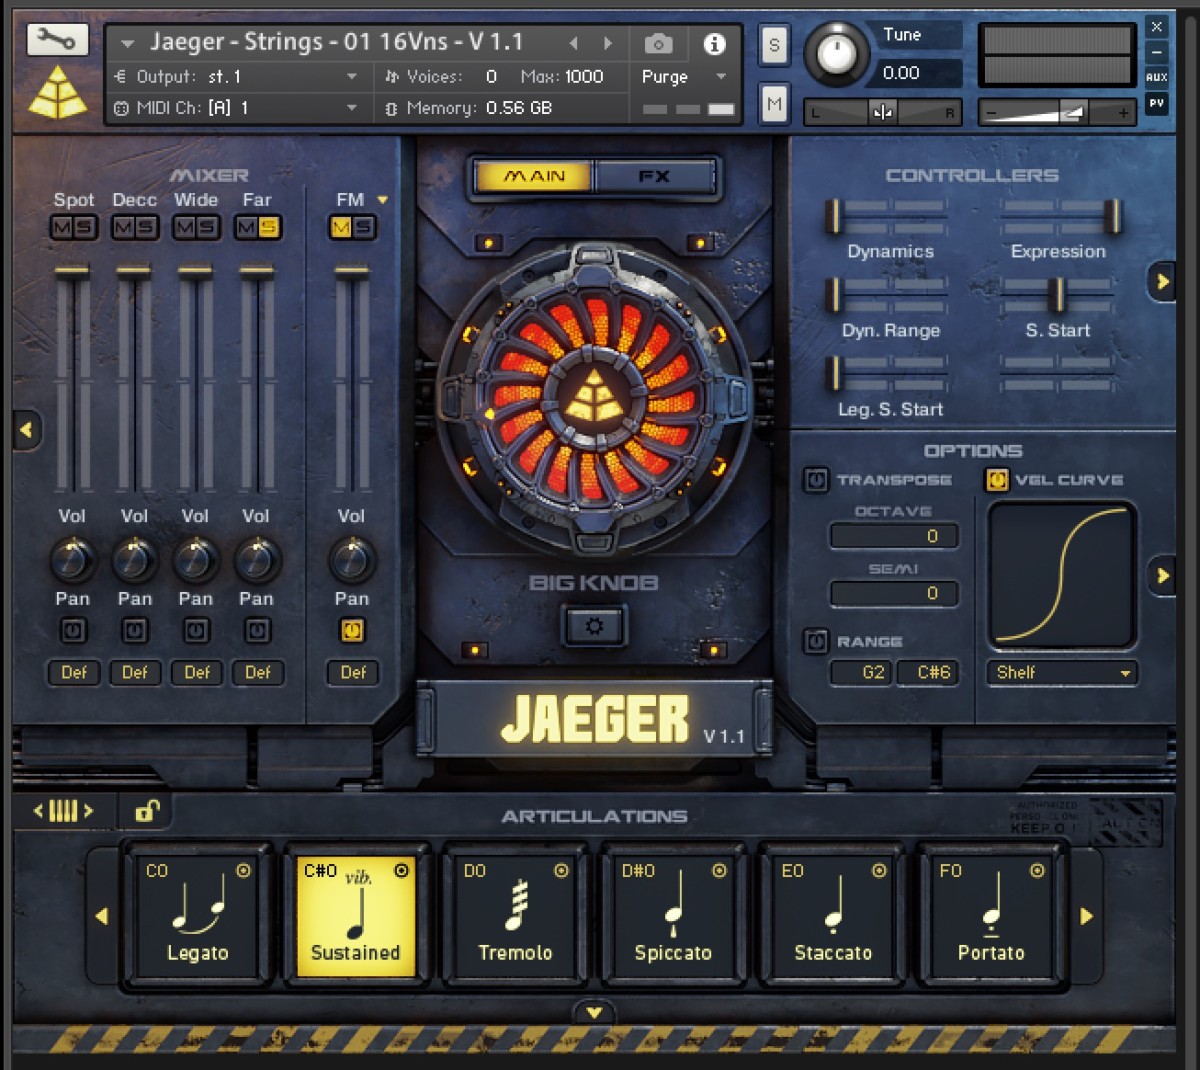Viewport: 1200px width, 1070px height.
Task: Open the Shelf velocity curve dropdown
Action: coord(1062,673)
